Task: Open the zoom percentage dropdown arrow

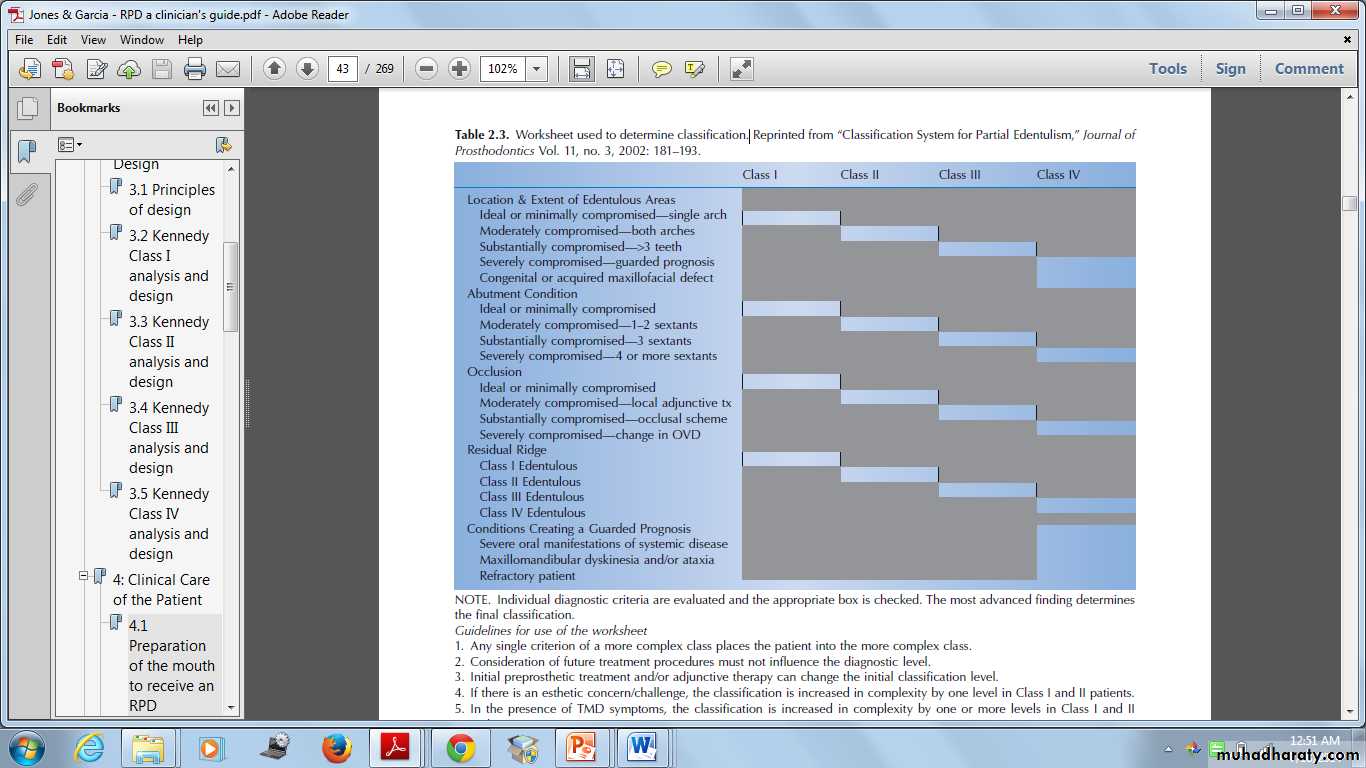Action: 537,69
